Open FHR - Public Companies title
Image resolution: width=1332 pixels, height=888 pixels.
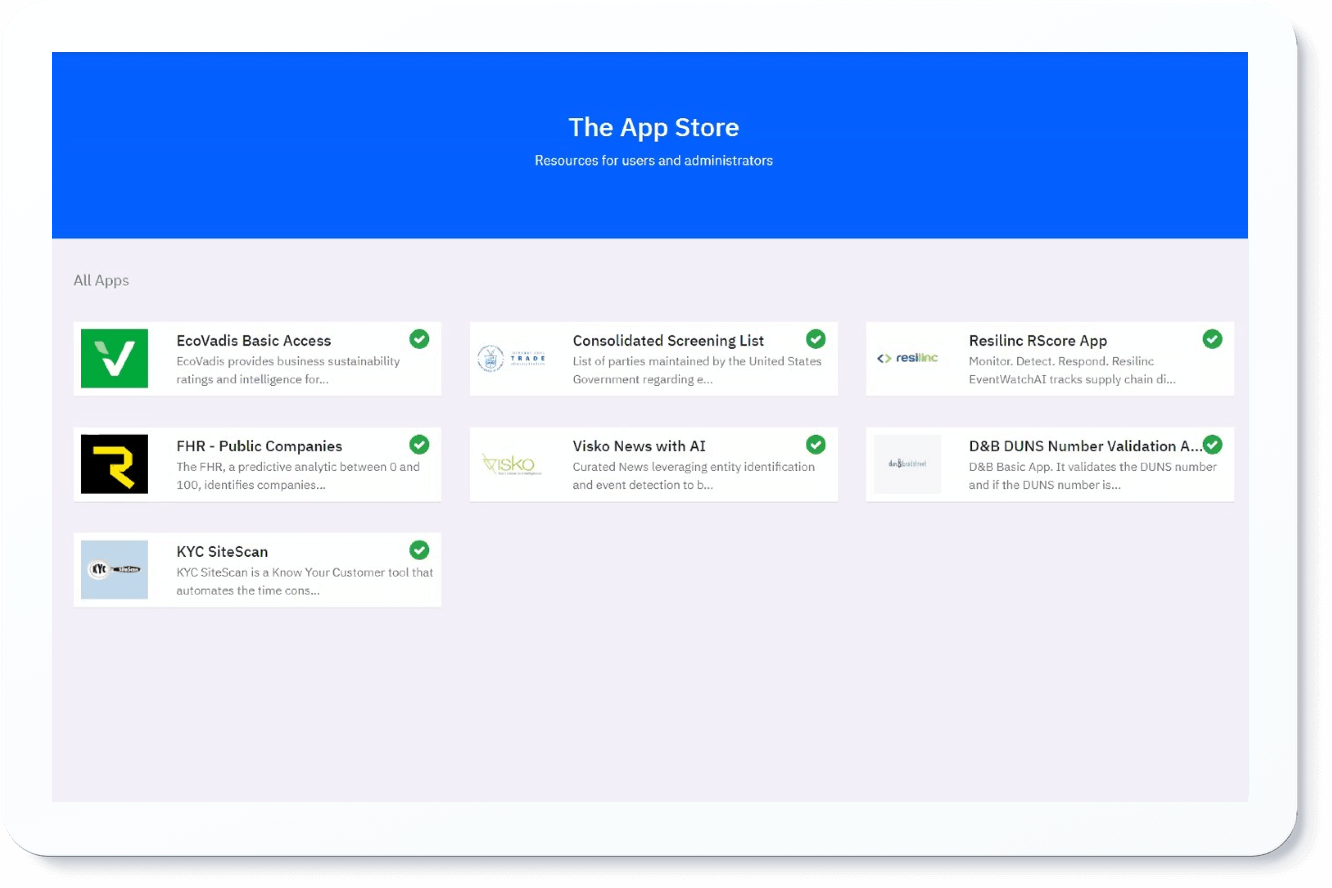coord(260,446)
